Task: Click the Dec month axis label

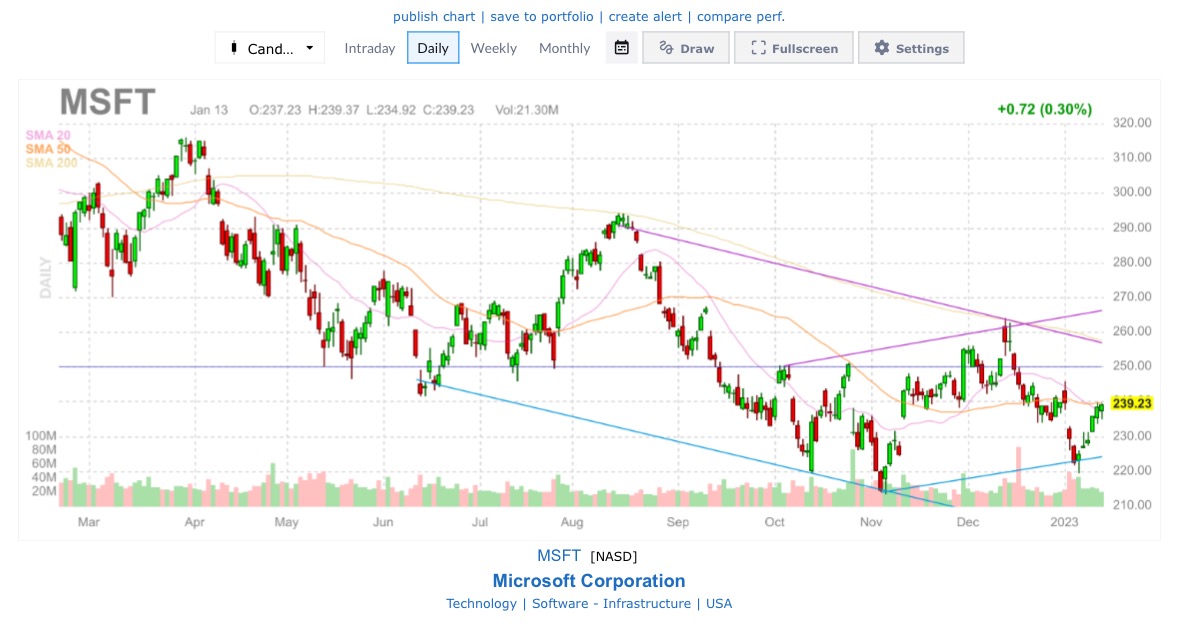Action: click(968, 522)
